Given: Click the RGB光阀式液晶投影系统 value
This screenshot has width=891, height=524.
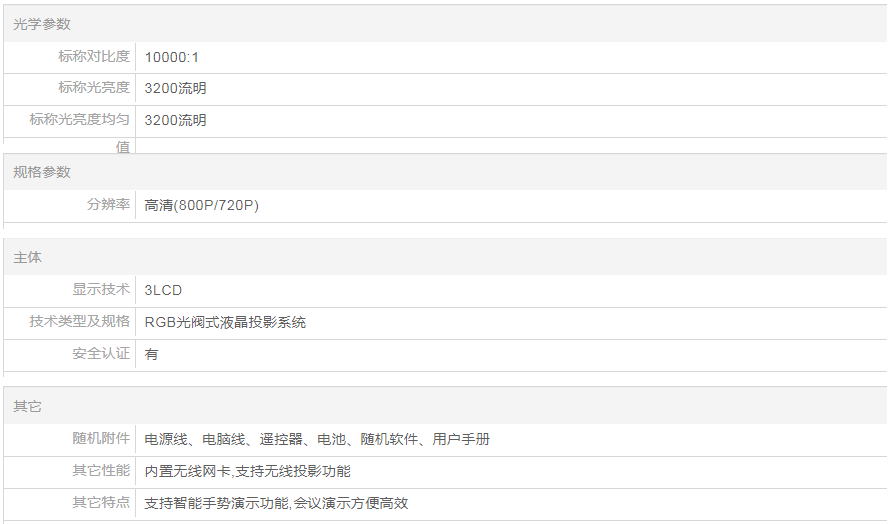Looking at the screenshot, I should click(x=225, y=322).
